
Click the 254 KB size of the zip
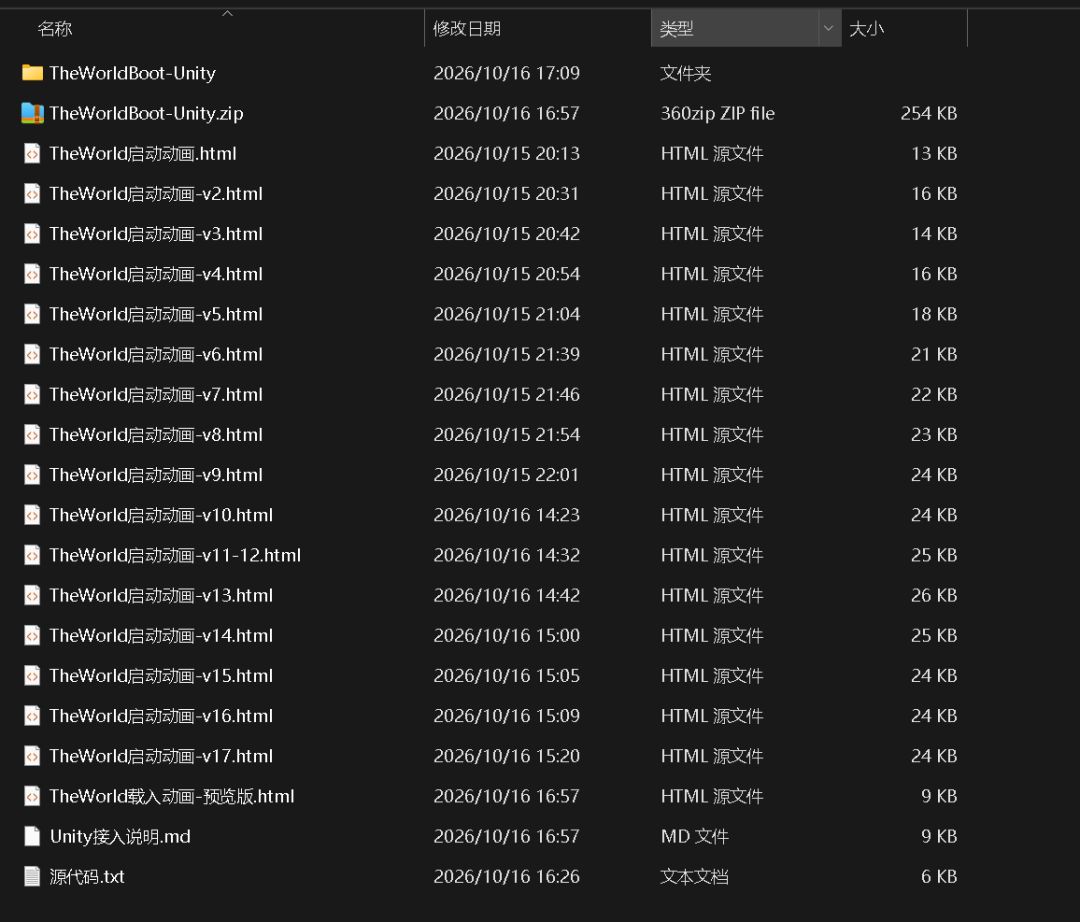click(928, 114)
